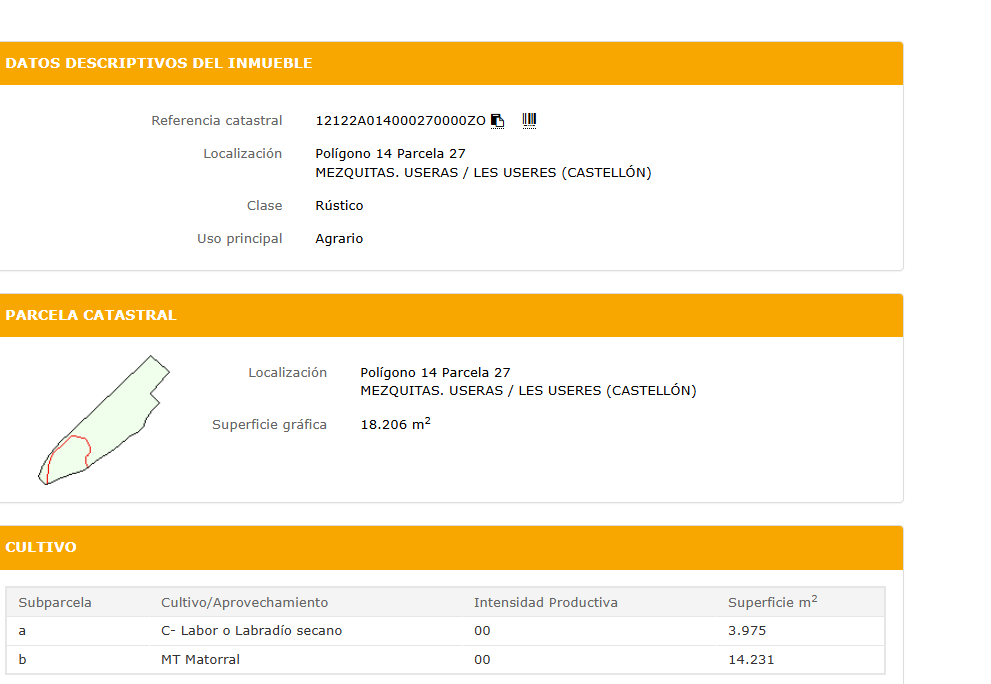This screenshot has height=684, width=991.
Task: Click the barcode icon beside the reference
Action: (529, 121)
